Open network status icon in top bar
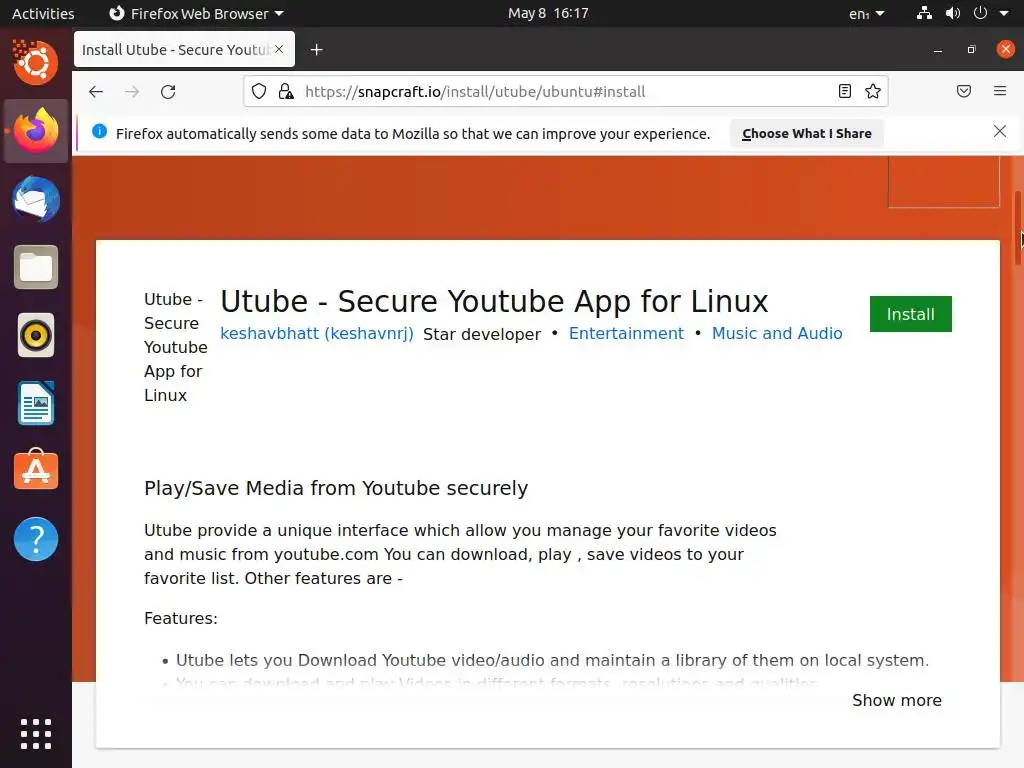 pos(923,13)
